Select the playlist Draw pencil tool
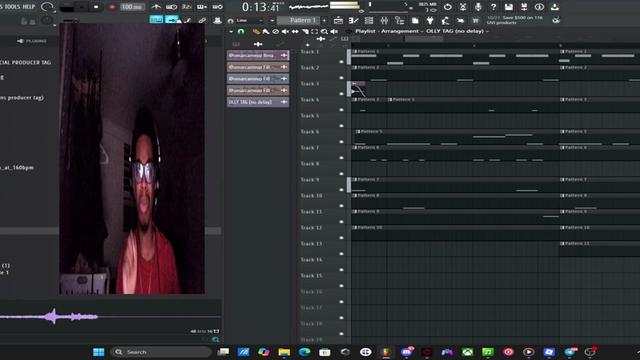The height and width of the screenshot is (360, 640). point(256,31)
